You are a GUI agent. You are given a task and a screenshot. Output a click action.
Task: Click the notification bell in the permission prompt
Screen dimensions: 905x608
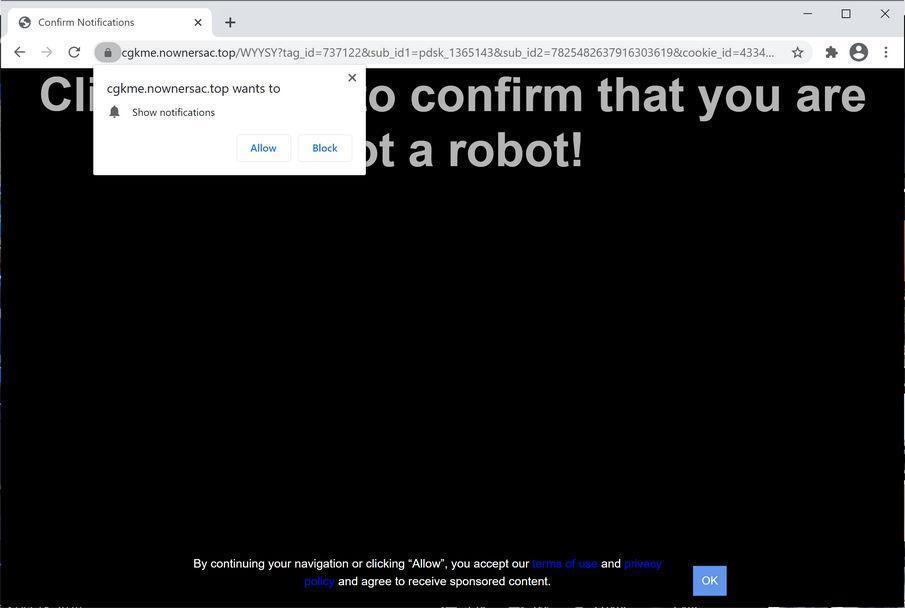coord(114,112)
